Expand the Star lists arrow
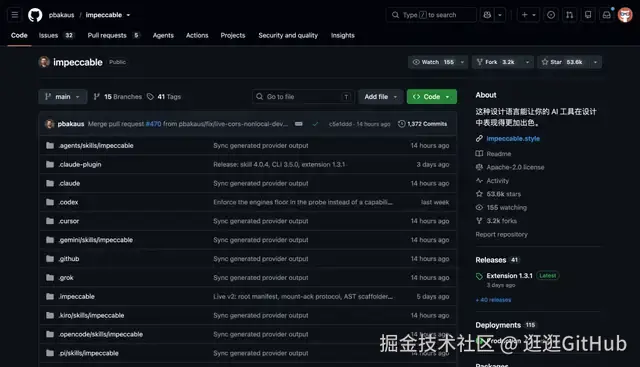The height and width of the screenshot is (367, 640). 596,62
